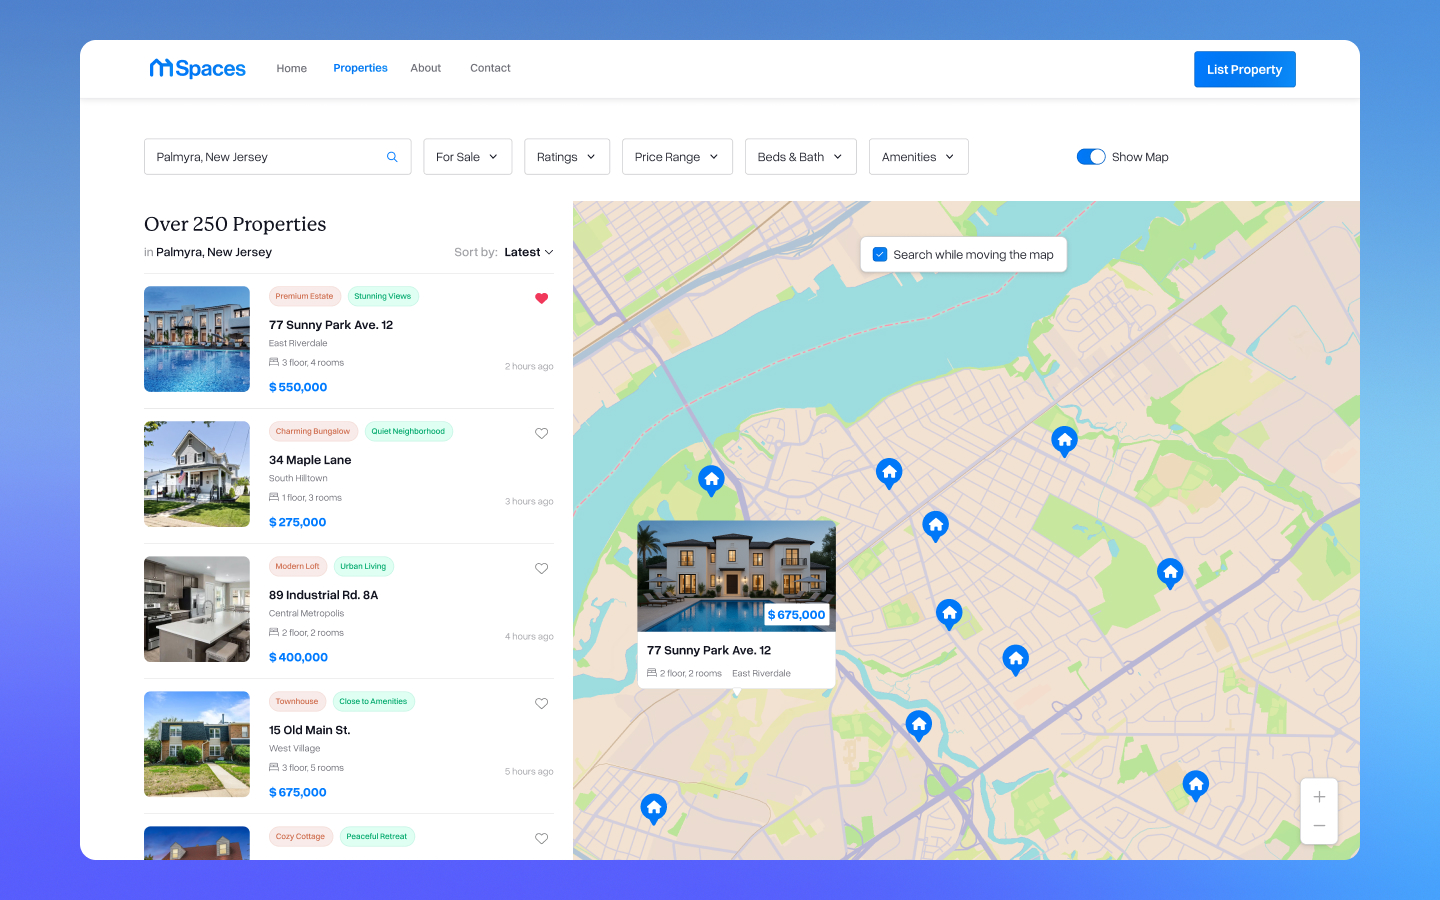Click the 2 hours ago timestamp

(x=529, y=366)
